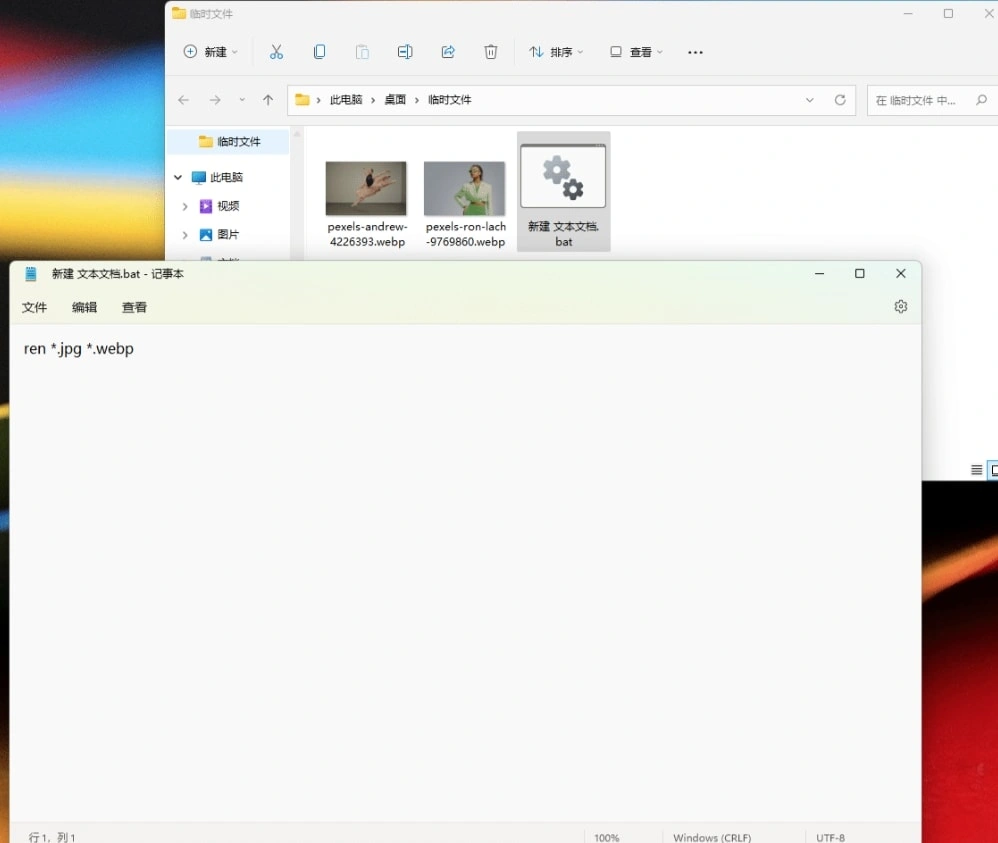Open the See more (…) toolbar menu
This screenshot has height=843, width=998.
[x=696, y=52]
